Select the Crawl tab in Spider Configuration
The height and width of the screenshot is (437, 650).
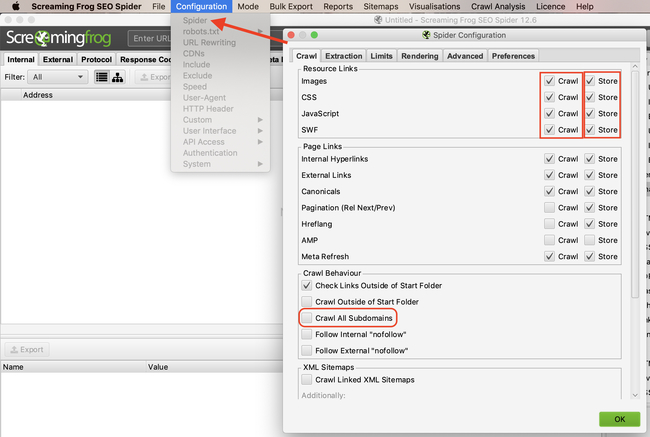point(306,56)
